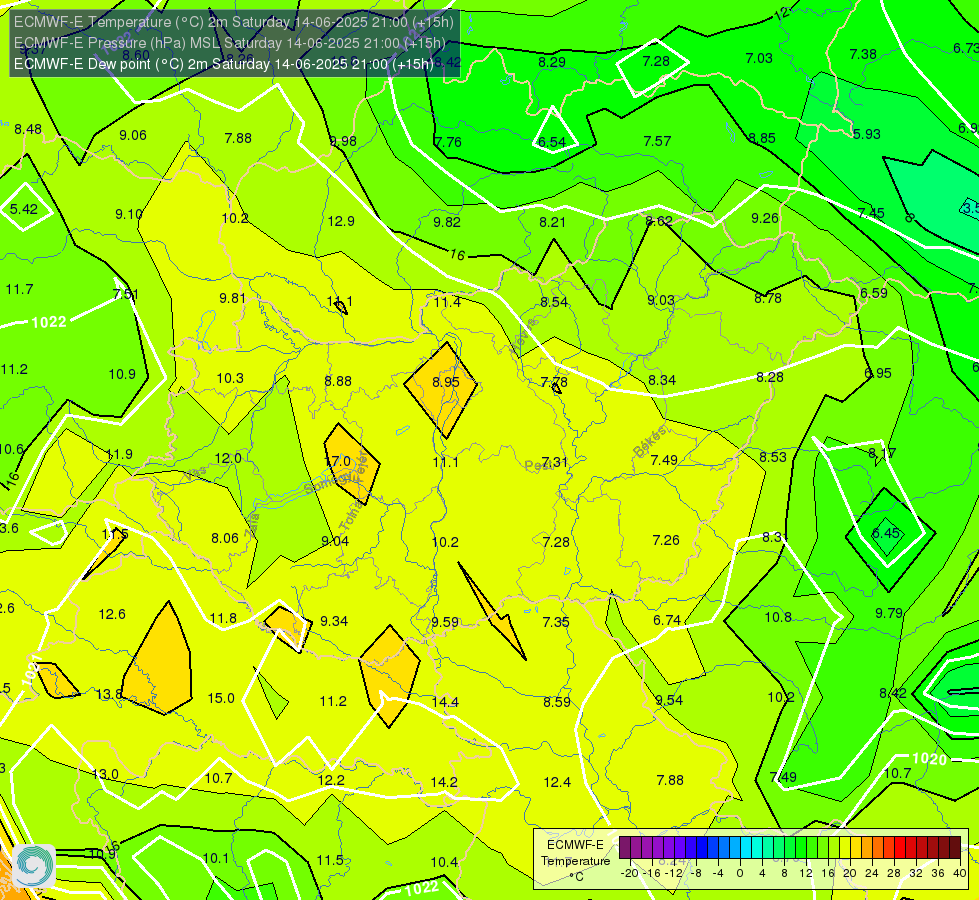Click the 9.26 dew point value

click(765, 218)
